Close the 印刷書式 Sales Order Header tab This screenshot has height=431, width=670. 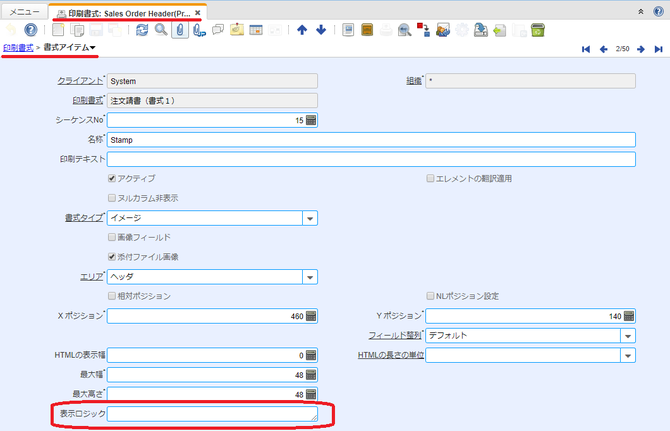tap(198, 13)
